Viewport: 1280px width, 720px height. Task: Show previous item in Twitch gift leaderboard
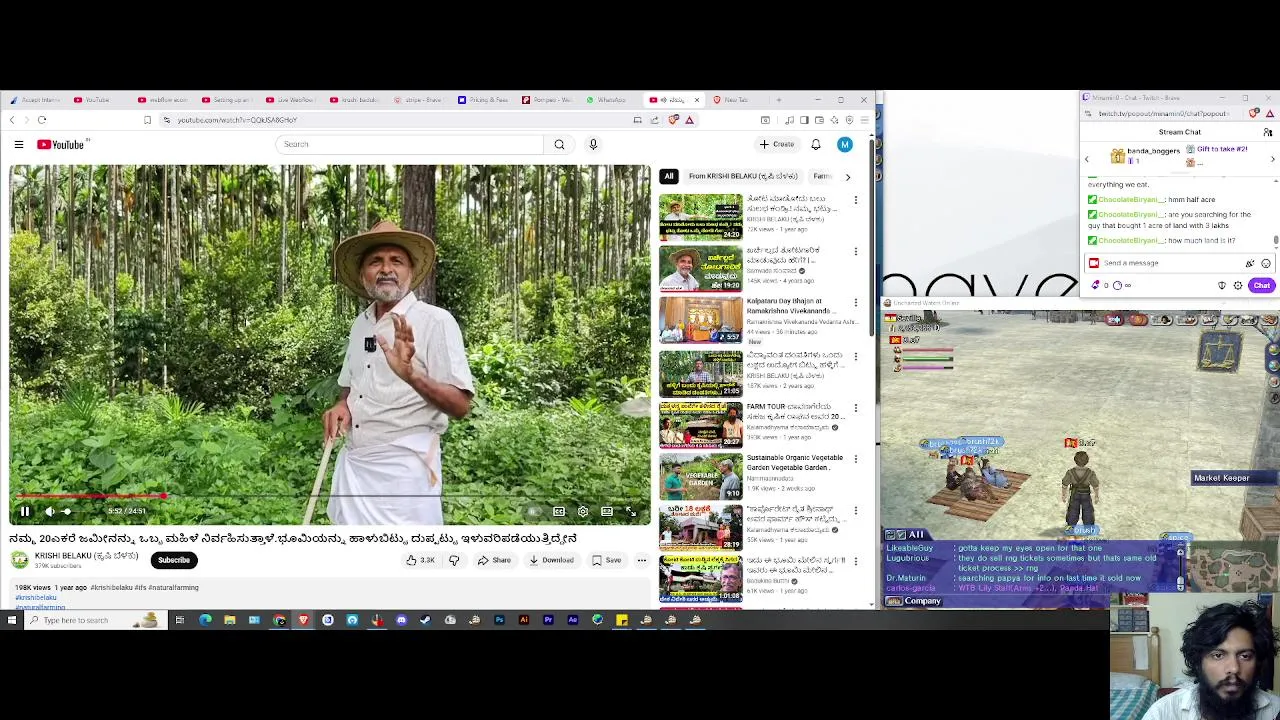tap(1087, 159)
